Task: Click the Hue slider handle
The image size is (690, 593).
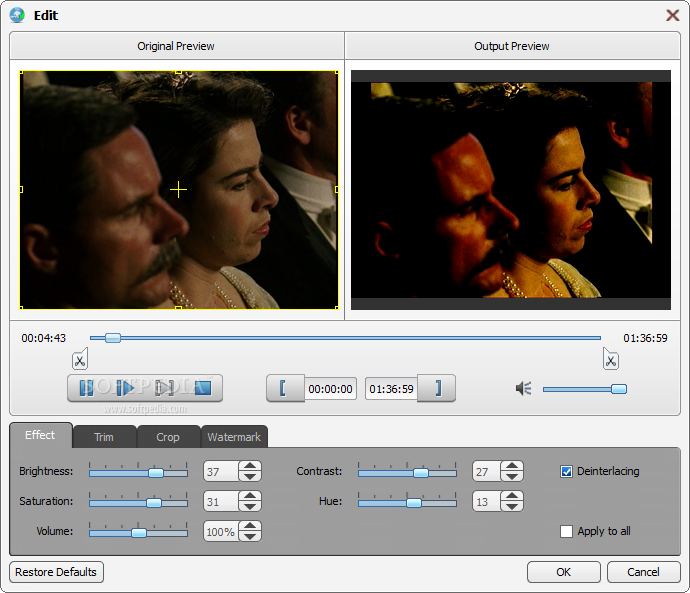Action: point(414,503)
